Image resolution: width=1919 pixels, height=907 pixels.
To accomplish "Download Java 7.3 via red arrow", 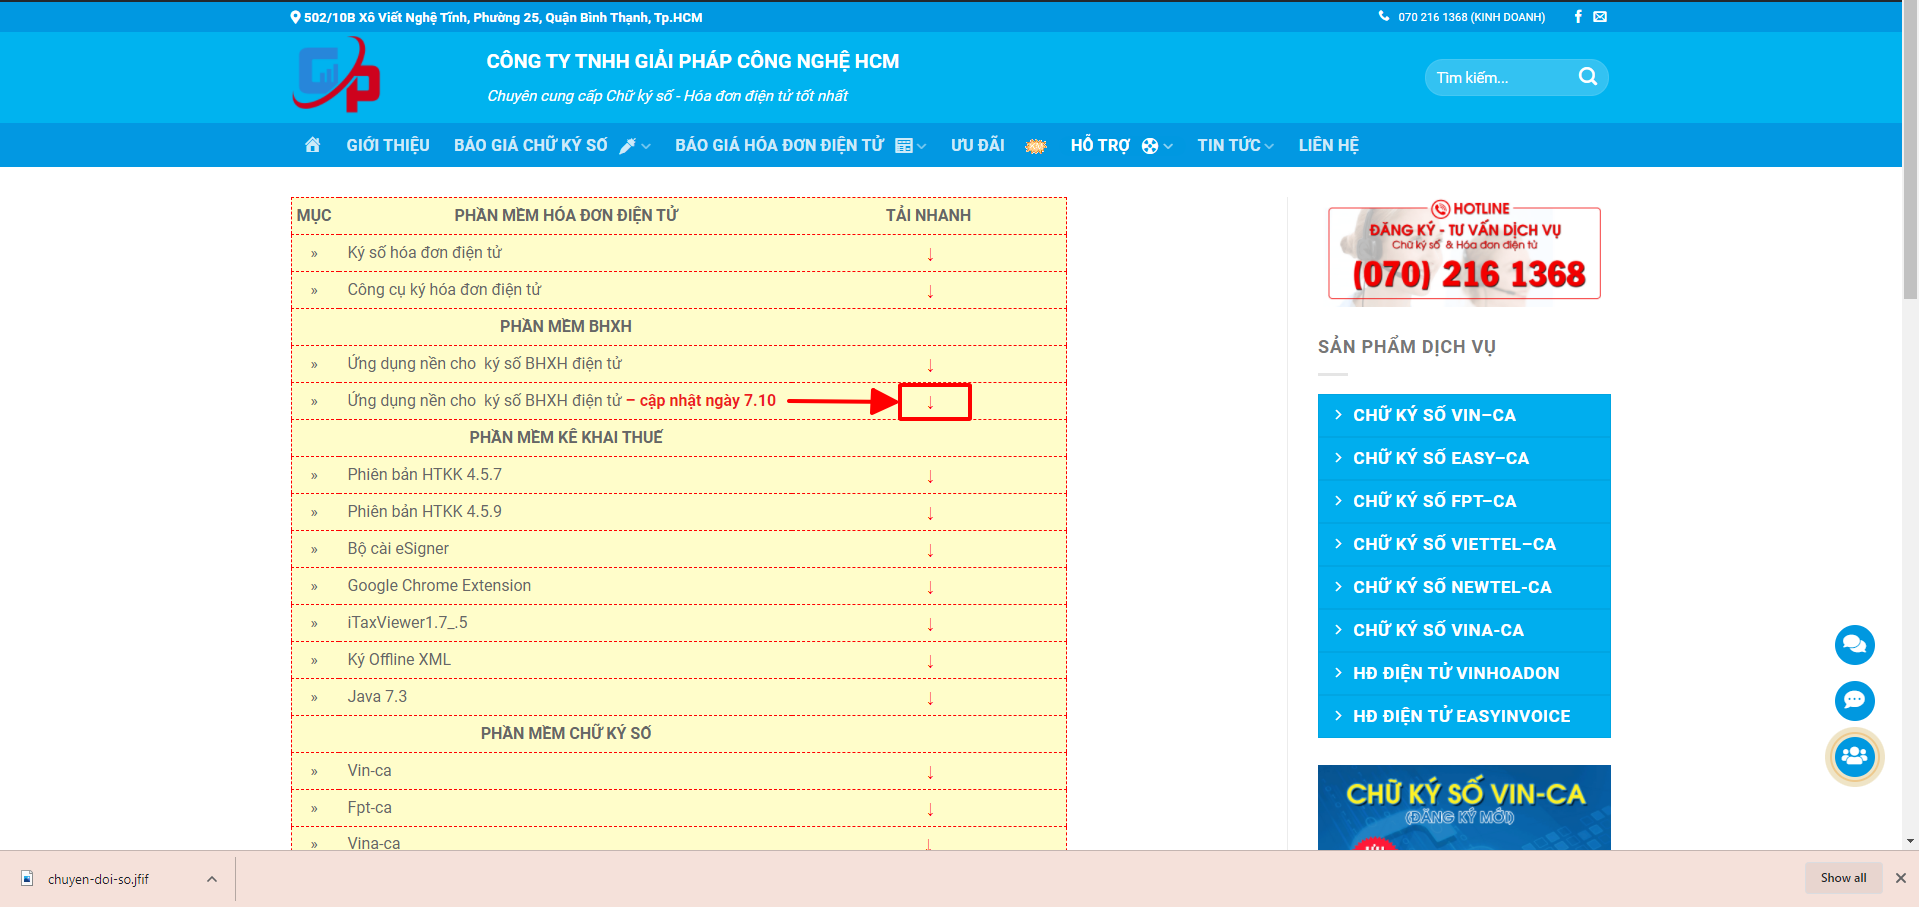I will [x=930, y=698].
